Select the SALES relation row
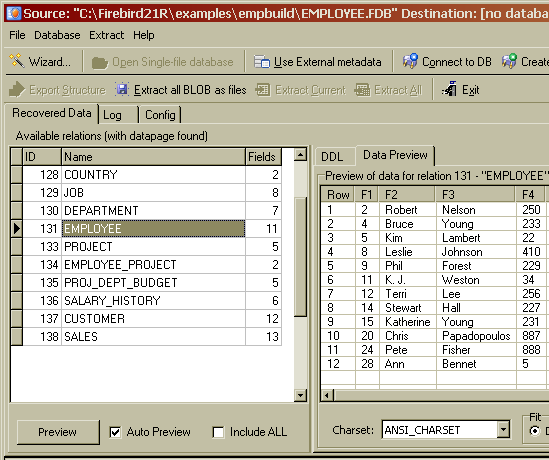The height and width of the screenshot is (460, 549). coord(146,337)
